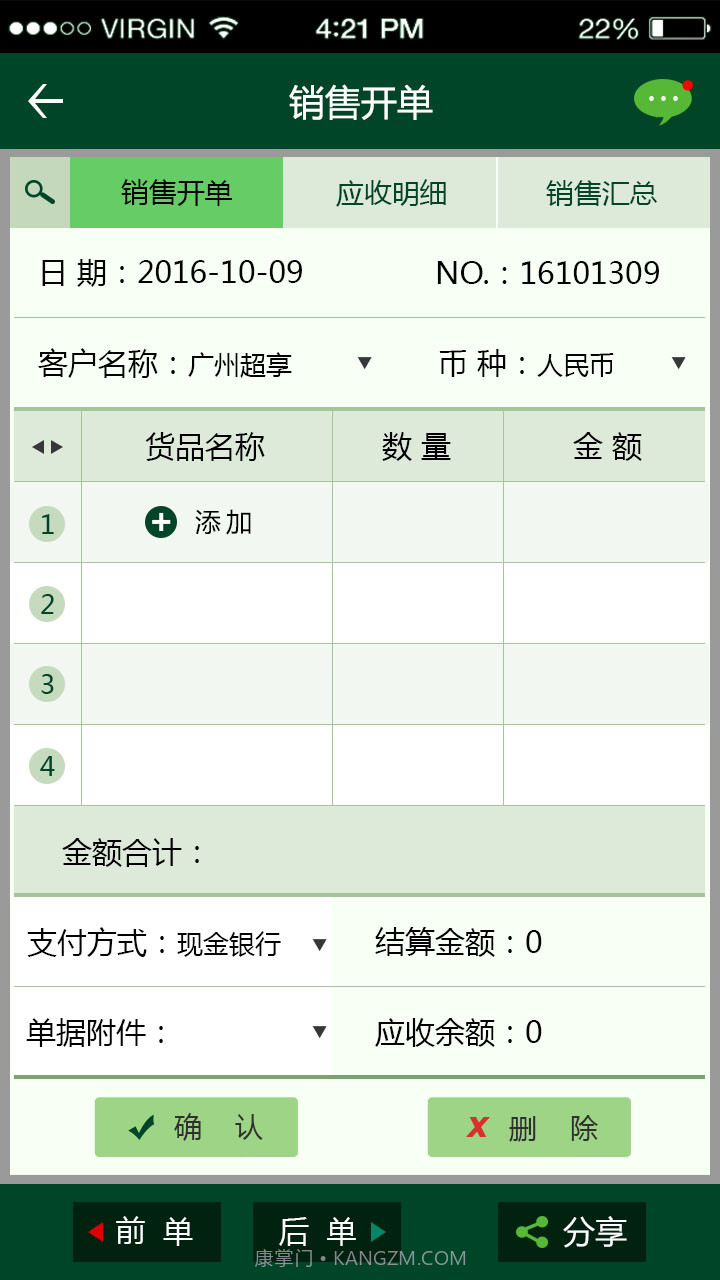720x1280 pixels.
Task: Switch to the 应收明细 tab
Action: pos(390,193)
